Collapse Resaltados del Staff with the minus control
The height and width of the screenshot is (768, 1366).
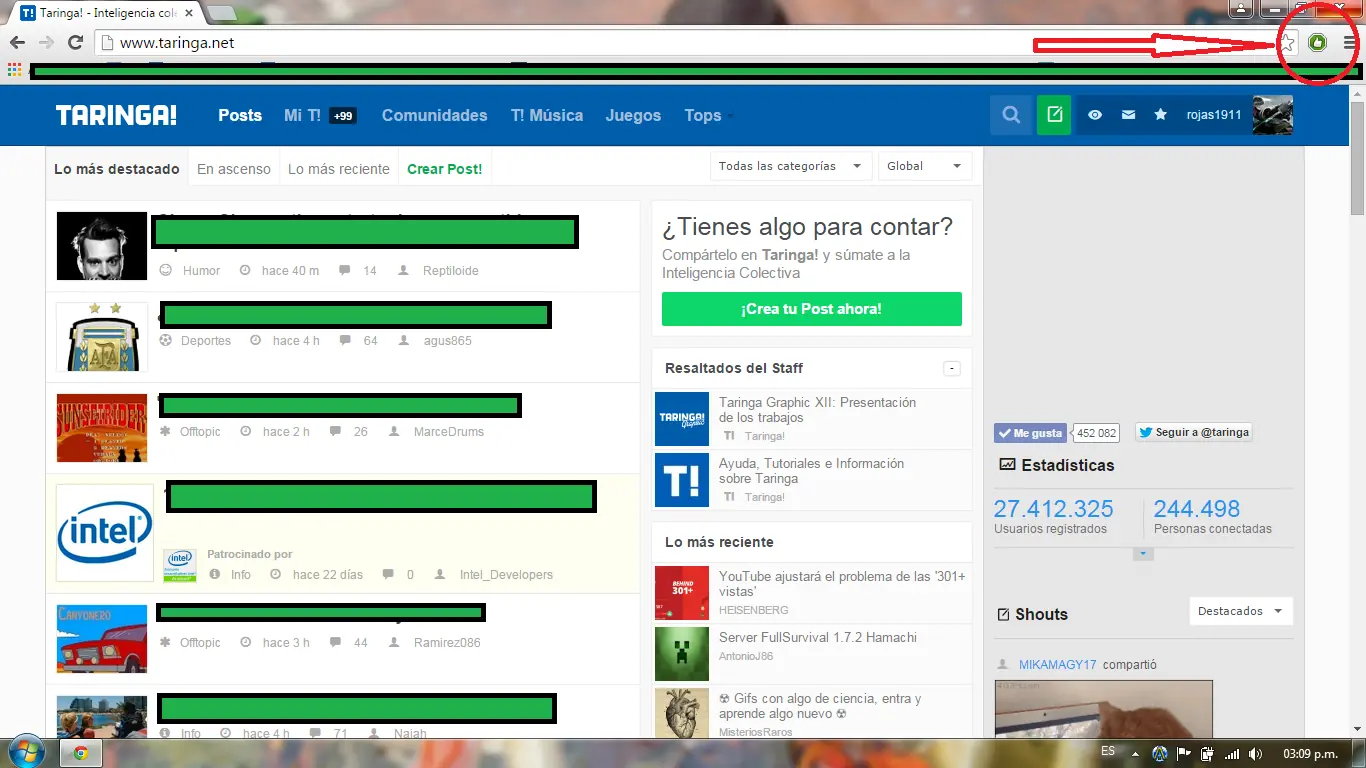click(x=951, y=368)
